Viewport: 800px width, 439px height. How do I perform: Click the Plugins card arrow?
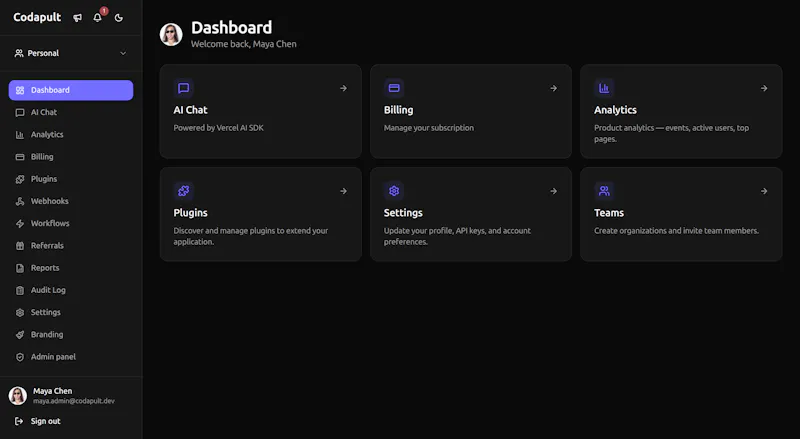(343, 191)
